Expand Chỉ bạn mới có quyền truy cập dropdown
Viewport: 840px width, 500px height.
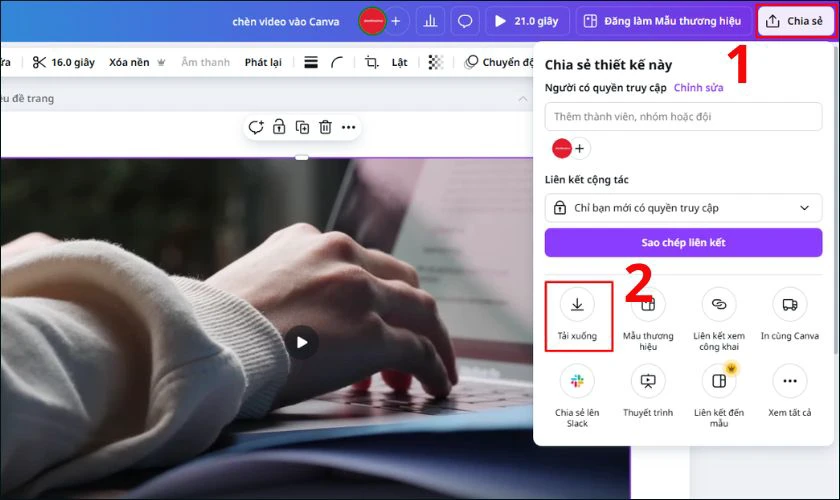pos(683,208)
